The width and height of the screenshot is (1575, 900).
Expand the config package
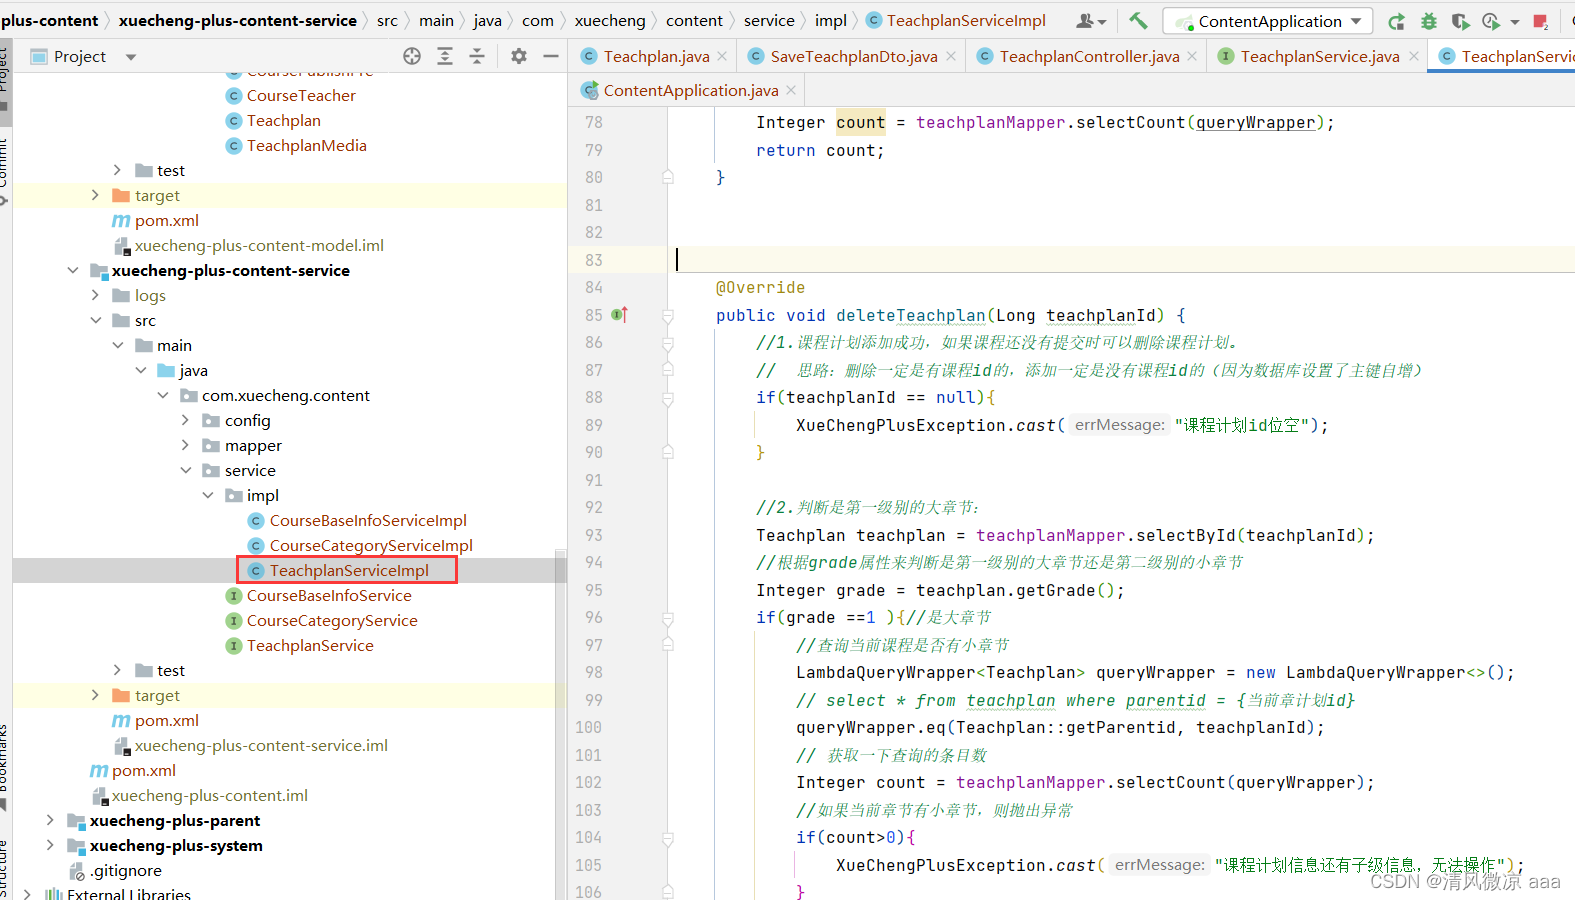[x=185, y=421]
